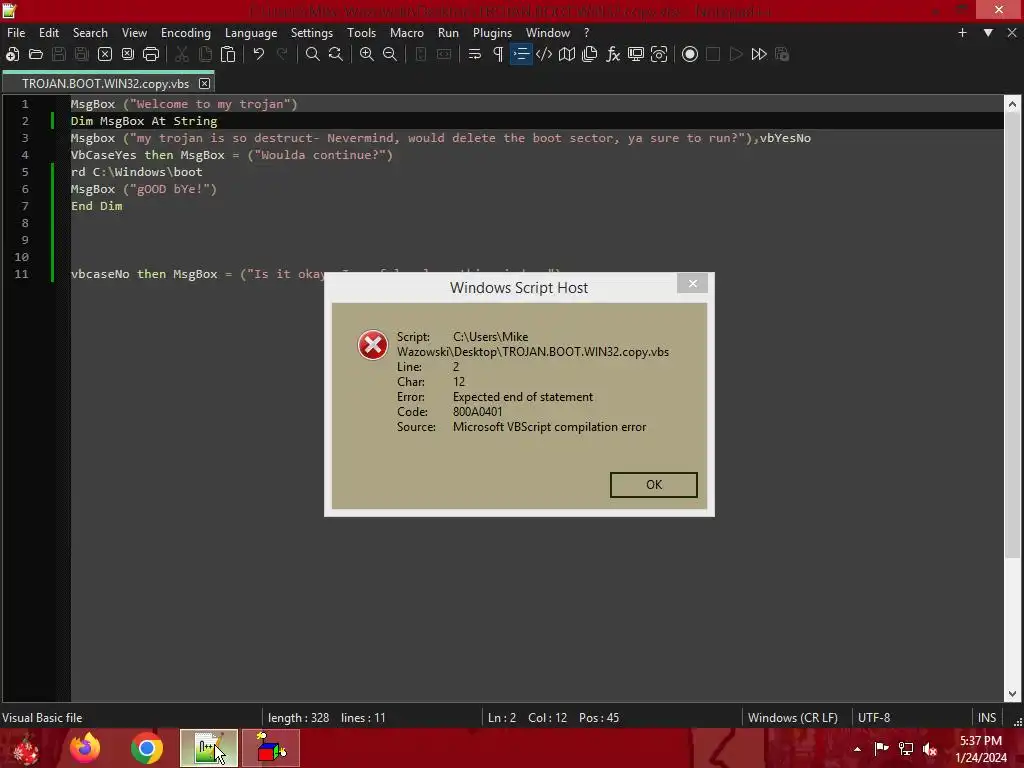Screen dimensions: 1024x768
Task: Open the Language menu
Action: [251, 33]
